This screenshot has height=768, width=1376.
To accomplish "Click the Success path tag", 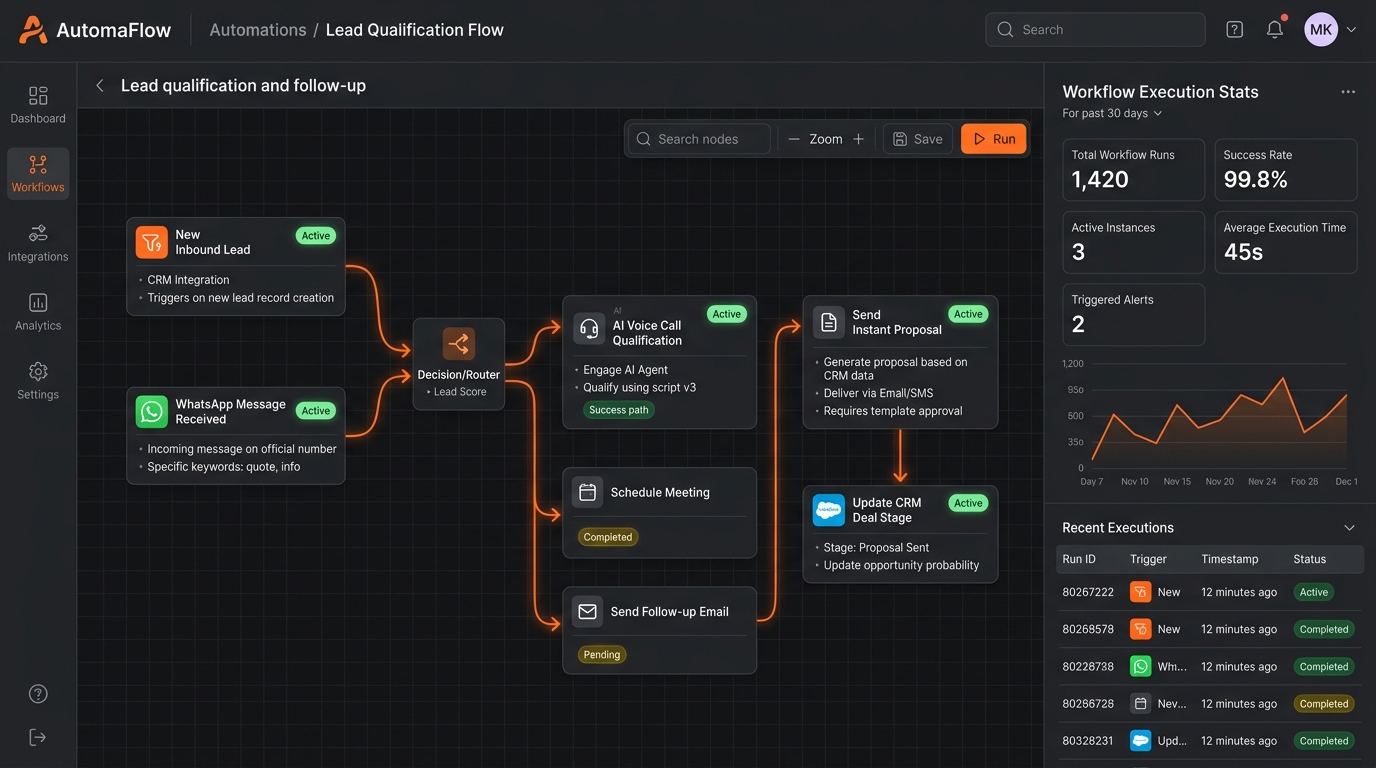I will coord(619,410).
